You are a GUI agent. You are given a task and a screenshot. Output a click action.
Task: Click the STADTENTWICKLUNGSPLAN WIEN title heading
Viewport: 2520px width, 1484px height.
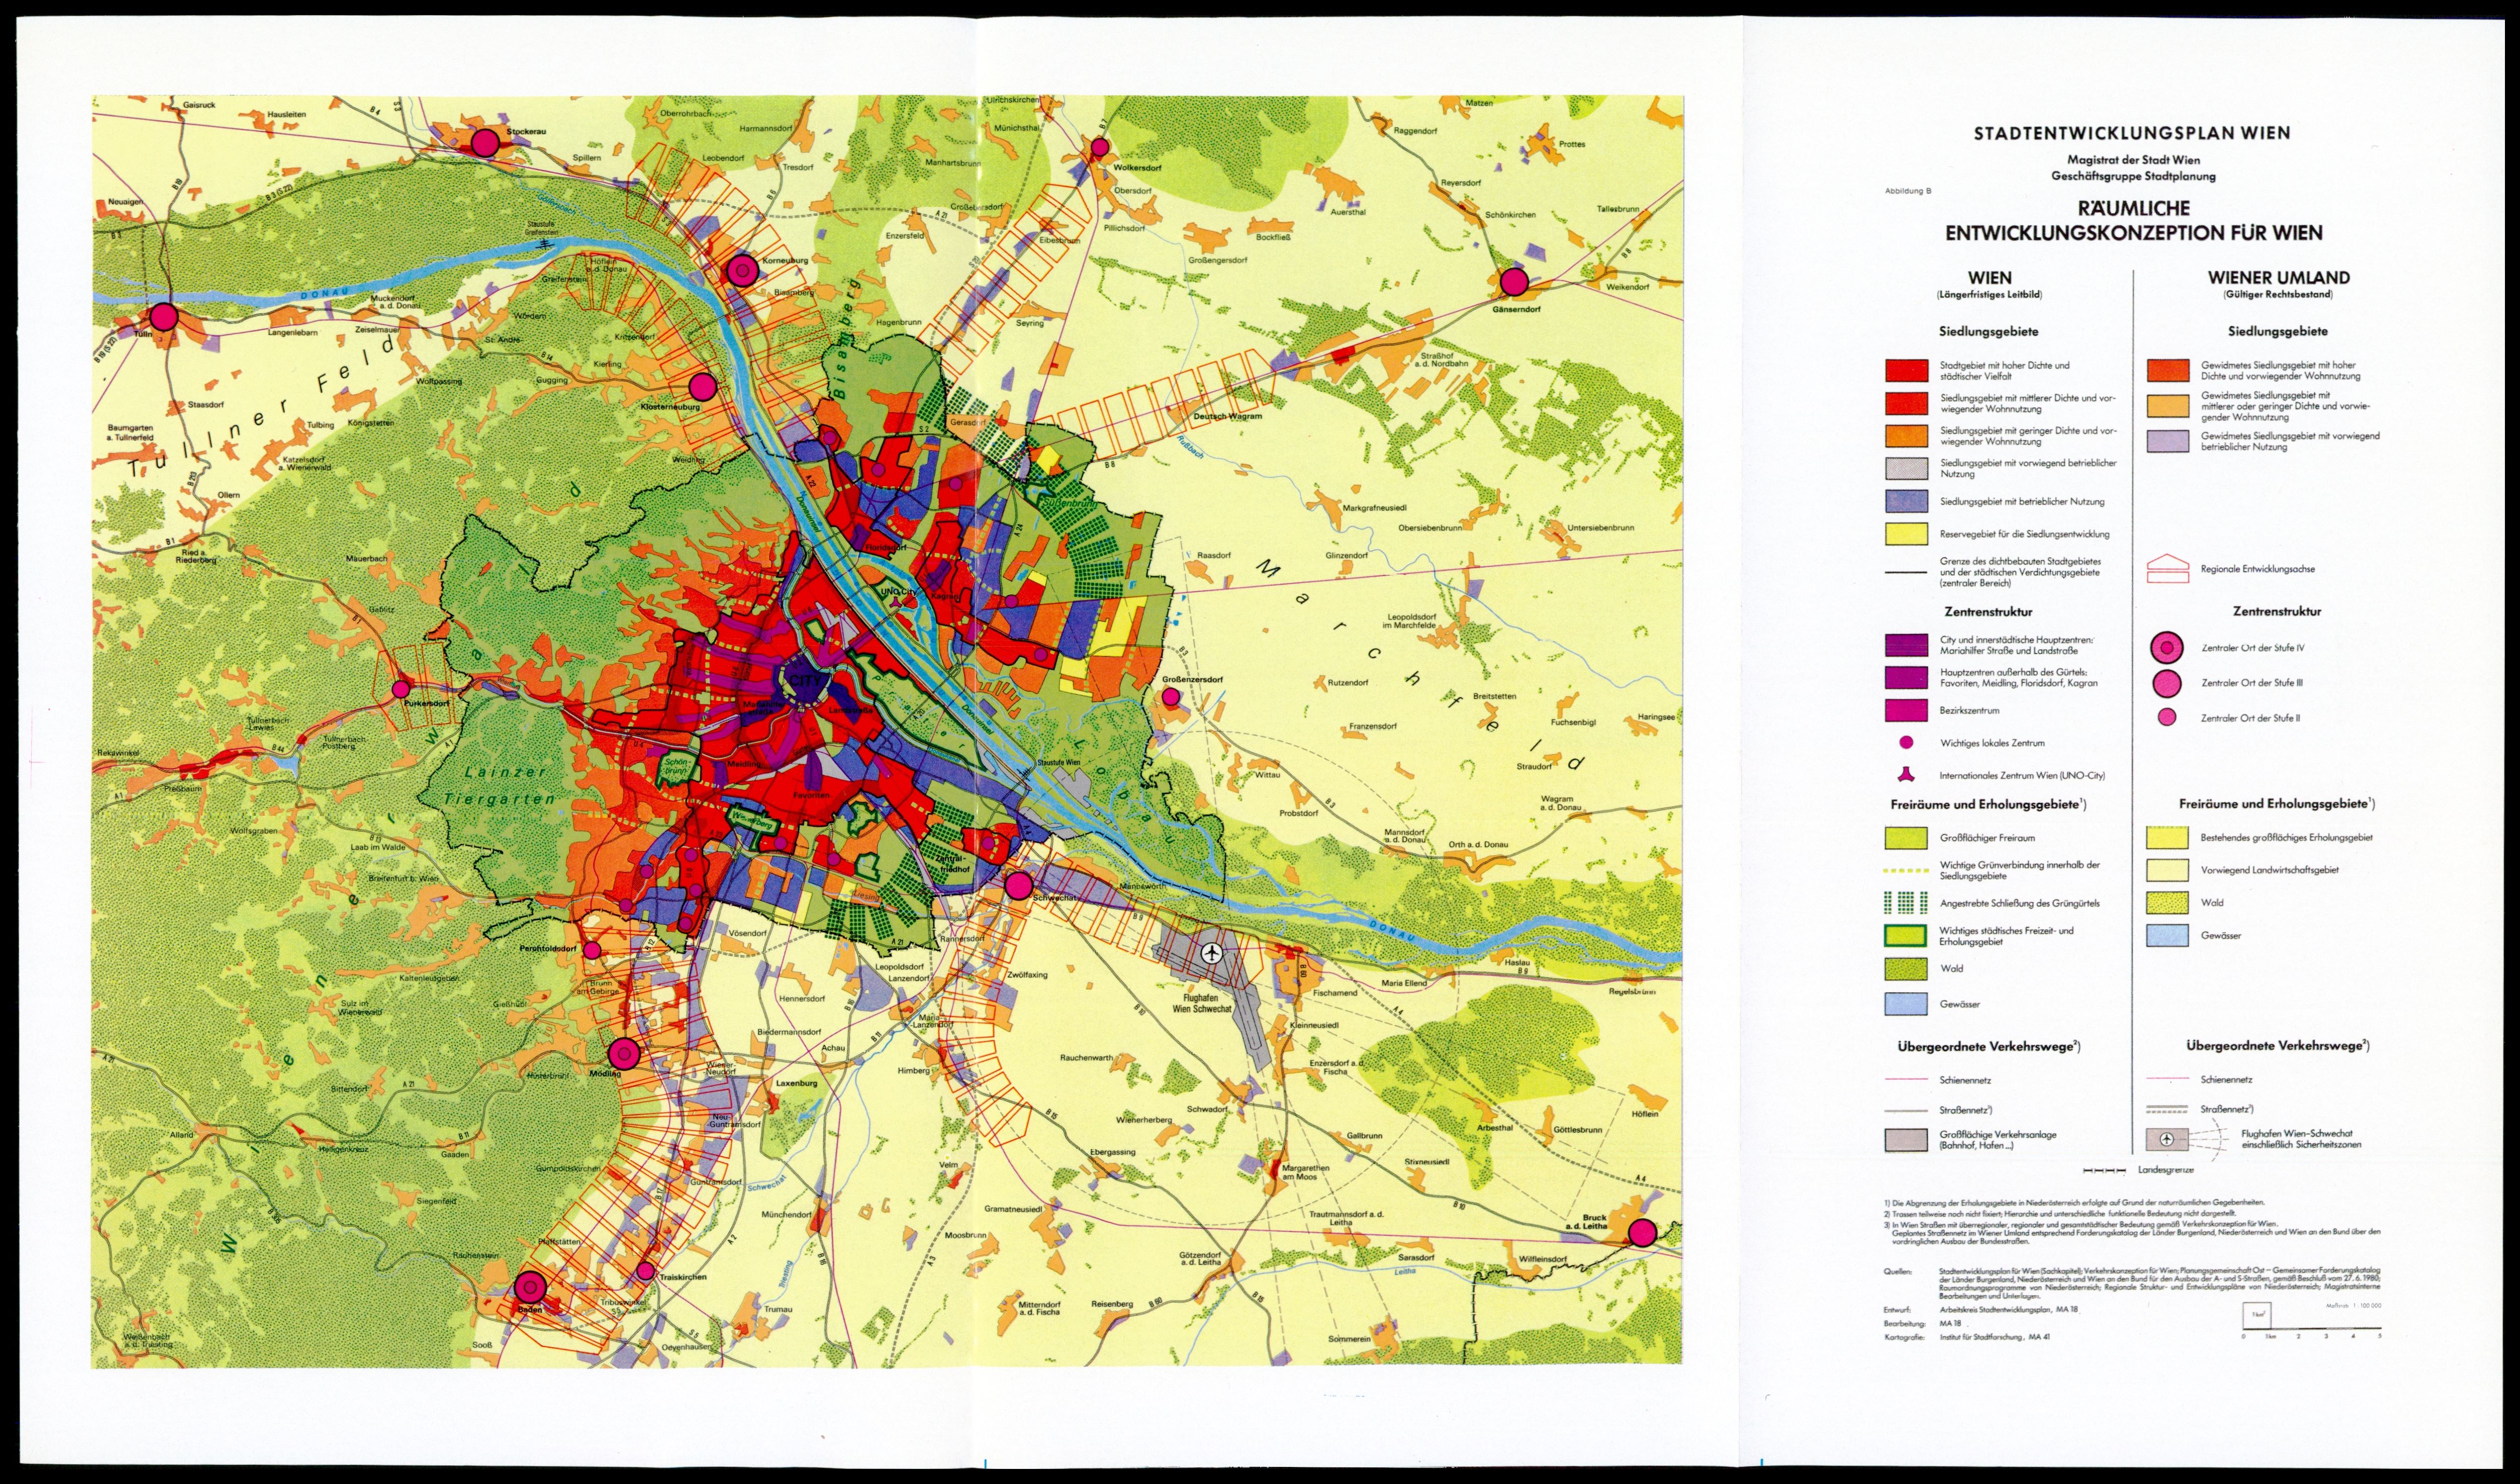(2132, 133)
